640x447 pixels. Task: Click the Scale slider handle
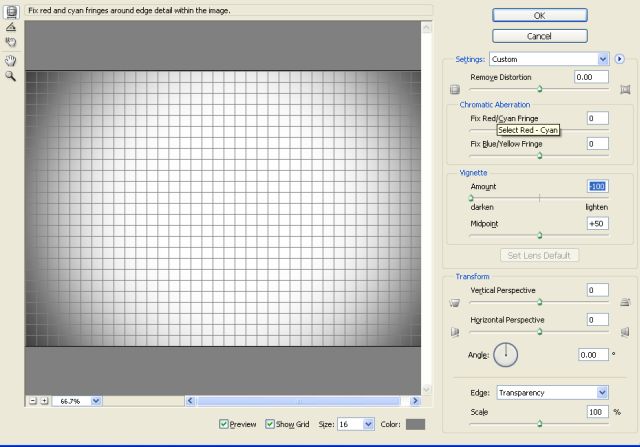pyautogui.click(x=540, y=424)
